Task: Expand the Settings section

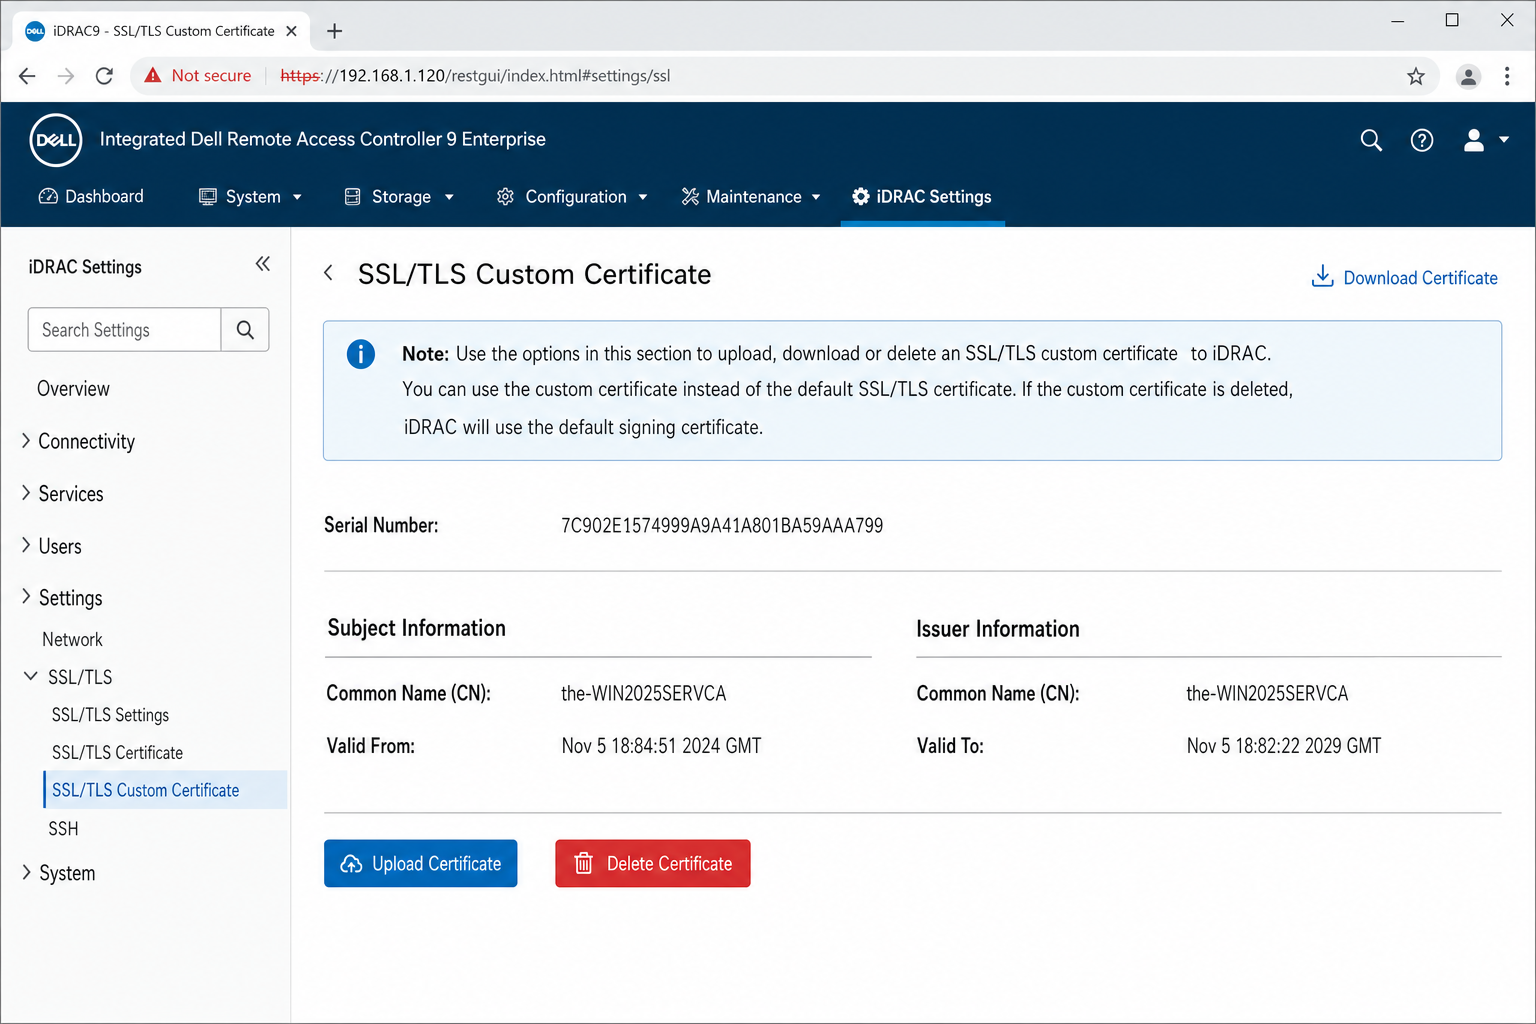Action: [62, 598]
